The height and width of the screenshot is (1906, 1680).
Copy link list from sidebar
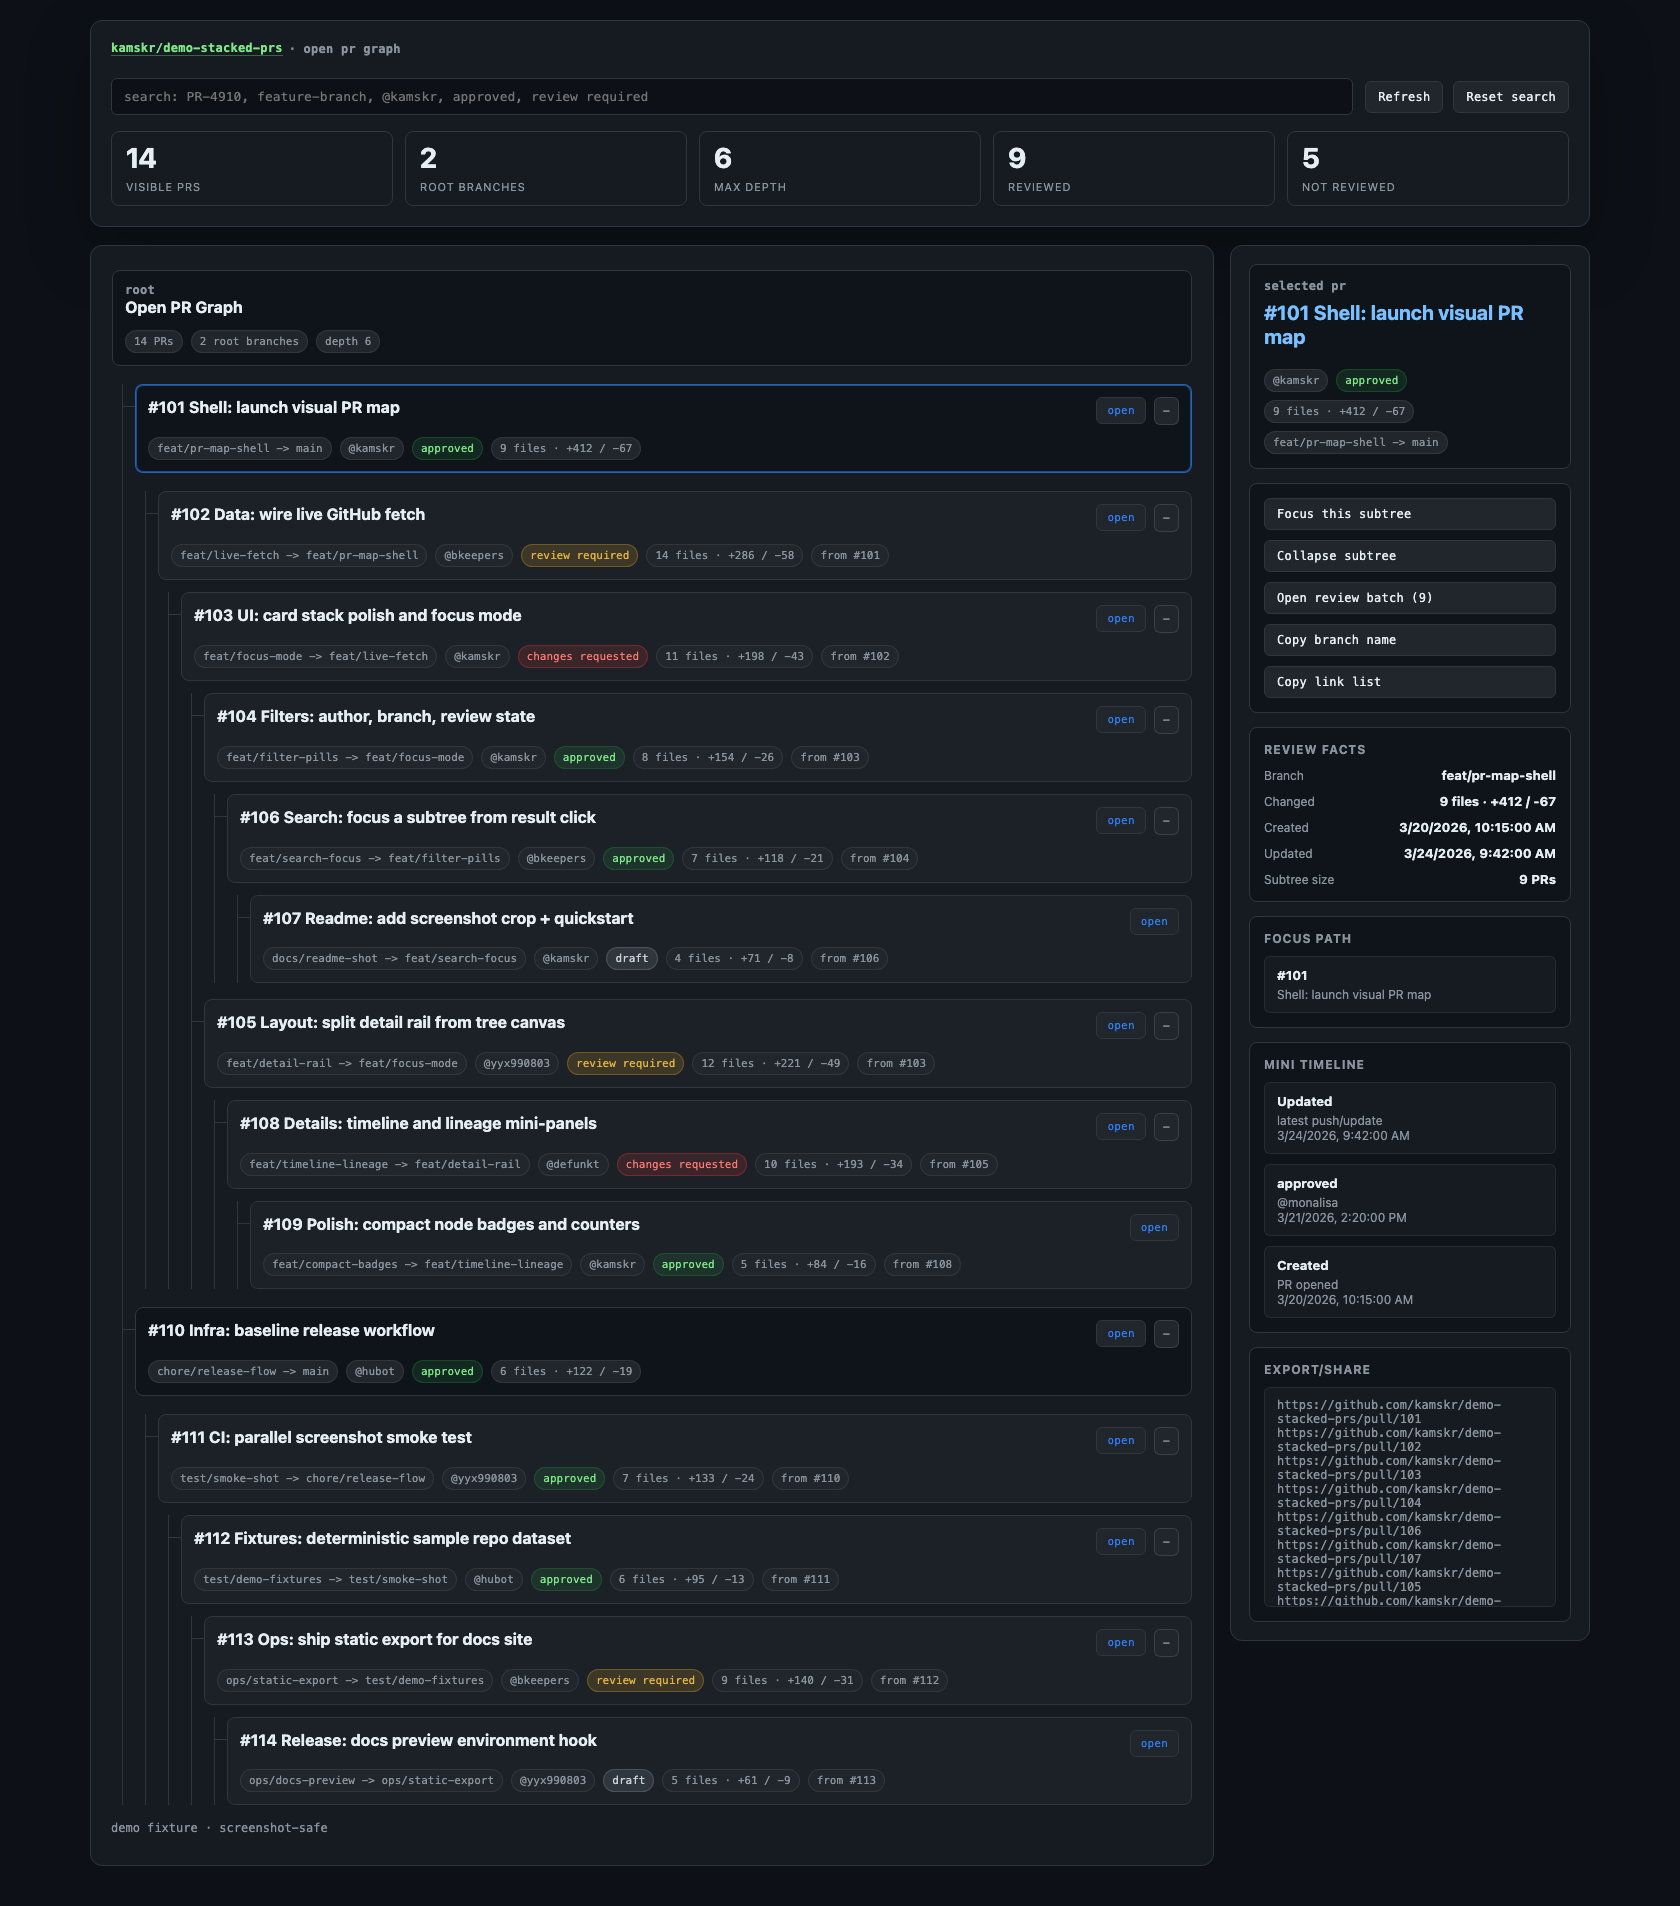coord(1409,681)
